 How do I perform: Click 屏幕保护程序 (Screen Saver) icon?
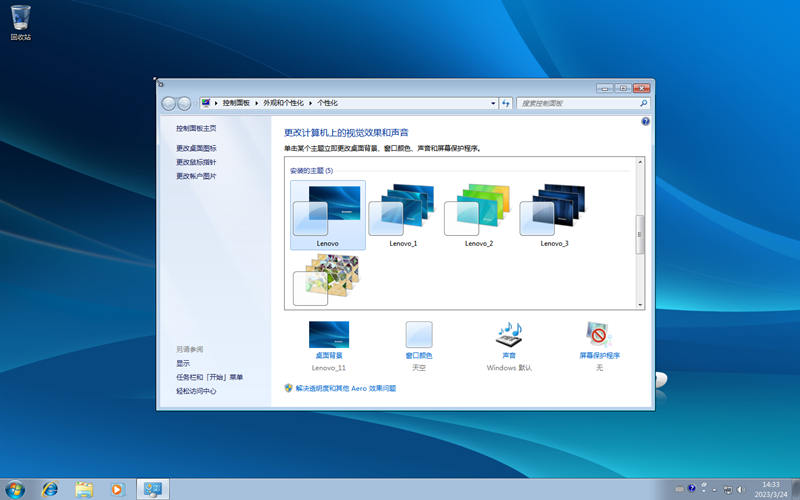point(599,334)
